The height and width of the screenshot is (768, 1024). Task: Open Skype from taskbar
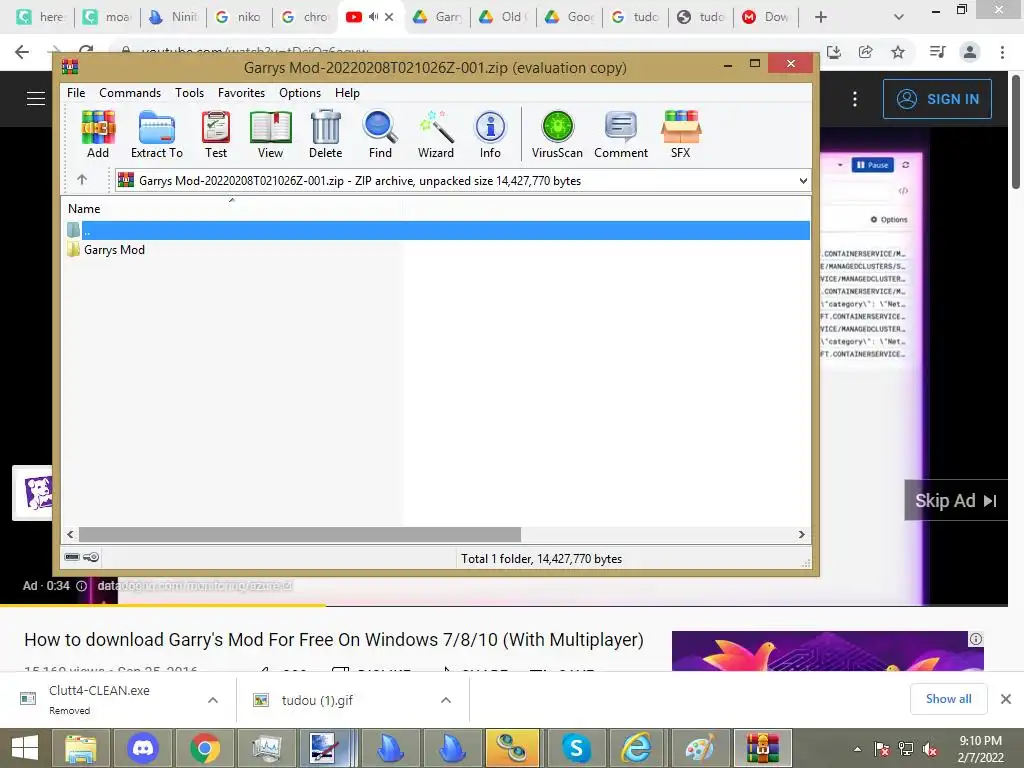pyautogui.click(x=576, y=748)
